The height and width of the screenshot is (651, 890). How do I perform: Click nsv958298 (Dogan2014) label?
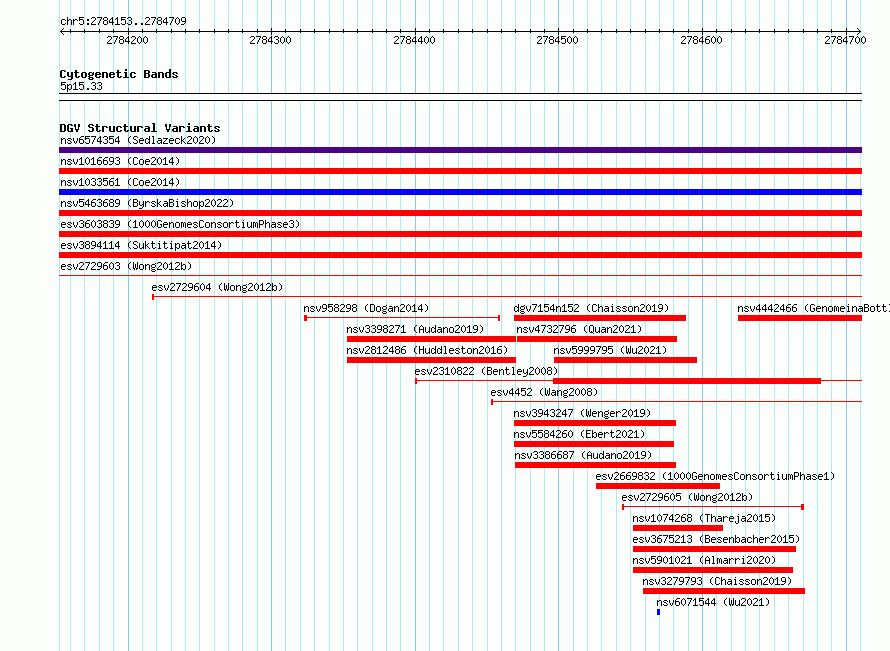[366, 308]
